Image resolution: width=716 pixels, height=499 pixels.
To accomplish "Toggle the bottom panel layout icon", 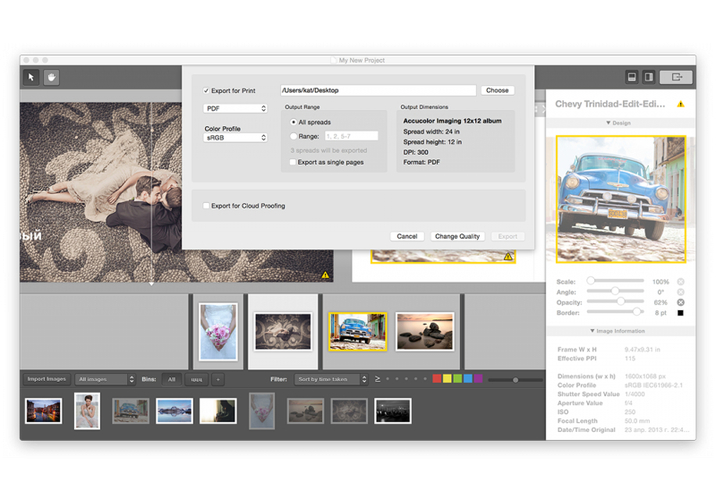I will (x=632, y=77).
